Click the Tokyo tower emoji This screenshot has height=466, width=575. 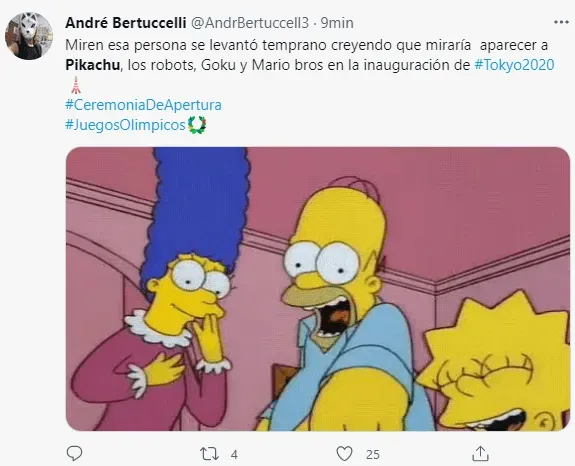75,85
